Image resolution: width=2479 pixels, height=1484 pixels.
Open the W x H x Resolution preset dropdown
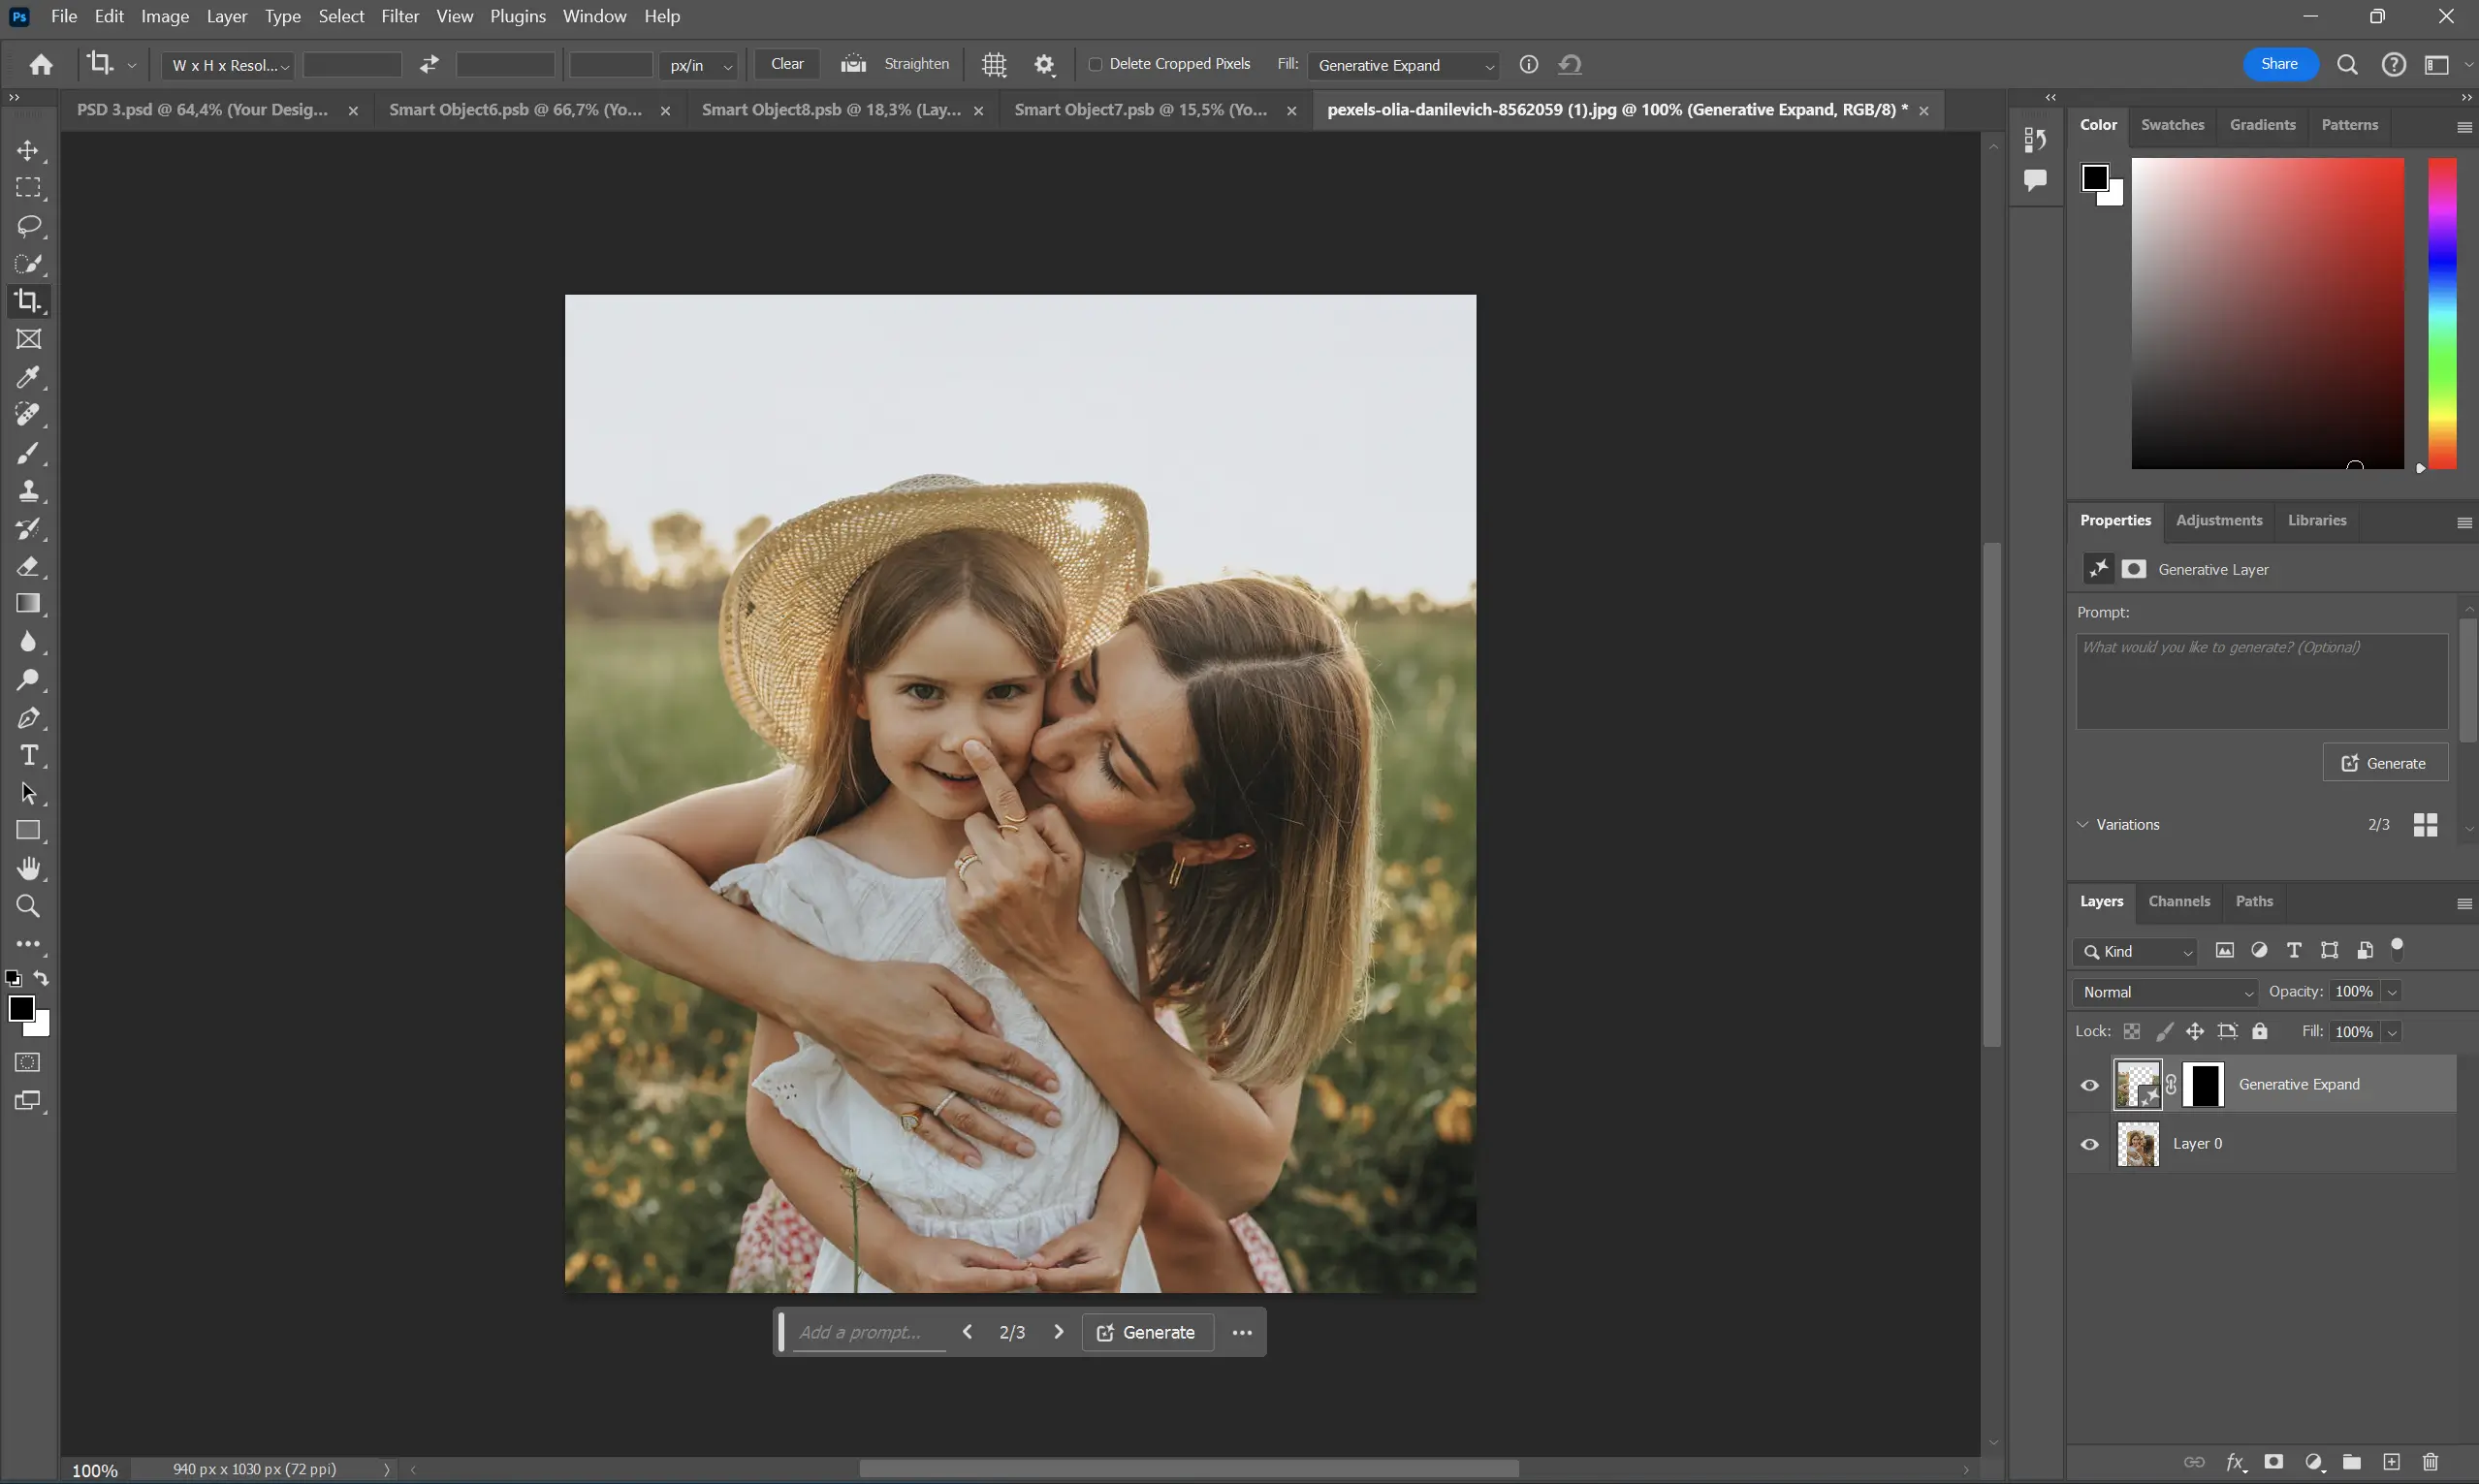[228, 65]
